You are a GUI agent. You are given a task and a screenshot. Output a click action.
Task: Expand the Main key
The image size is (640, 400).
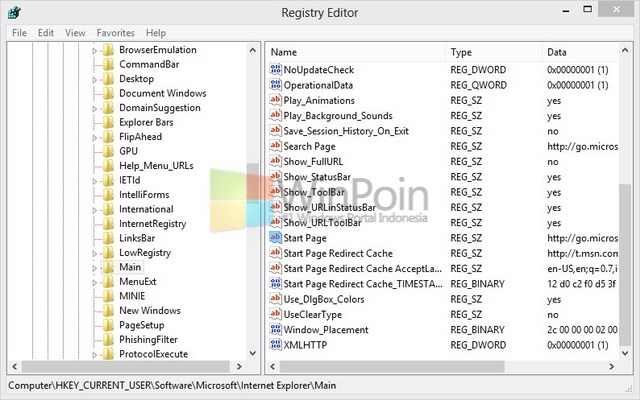[95, 268]
